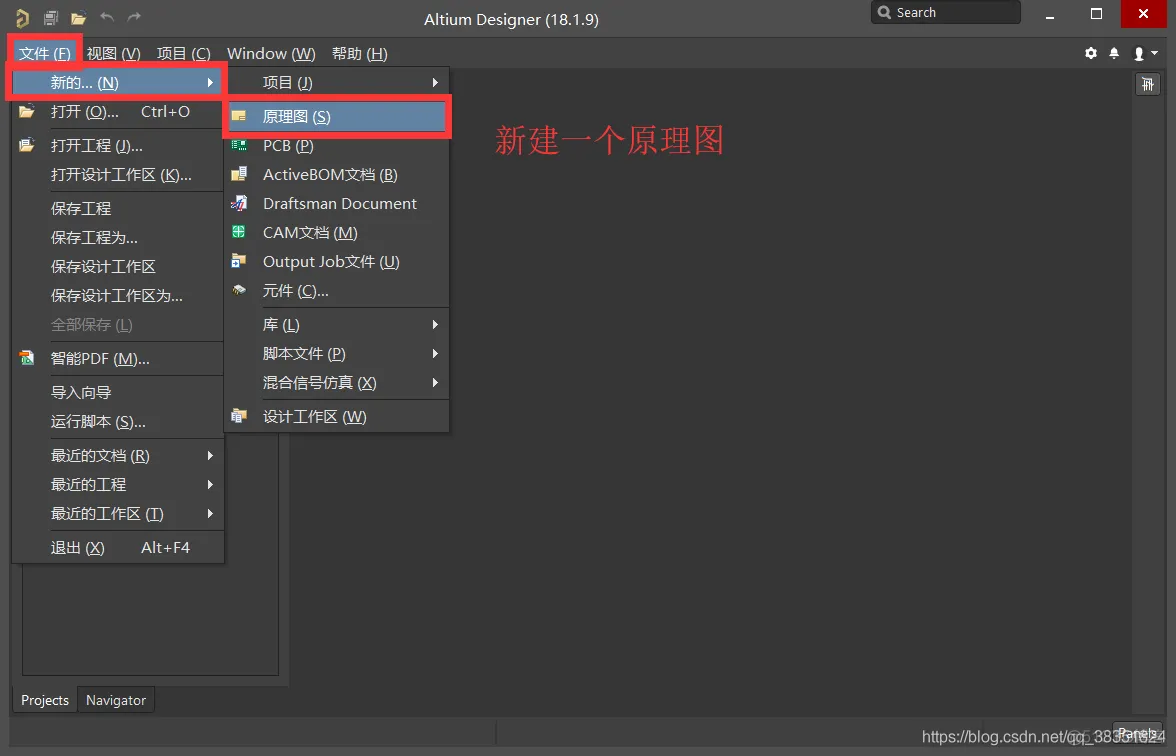The width and height of the screenshot is (1176, 756).
Task: Select CAM文档 (M) entry
Action: 337,232
